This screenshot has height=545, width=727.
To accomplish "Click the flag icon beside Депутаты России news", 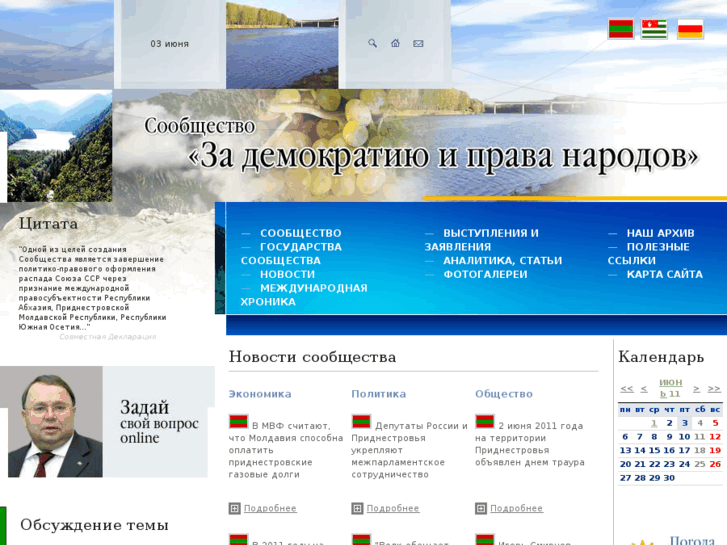I will (361, 422).
